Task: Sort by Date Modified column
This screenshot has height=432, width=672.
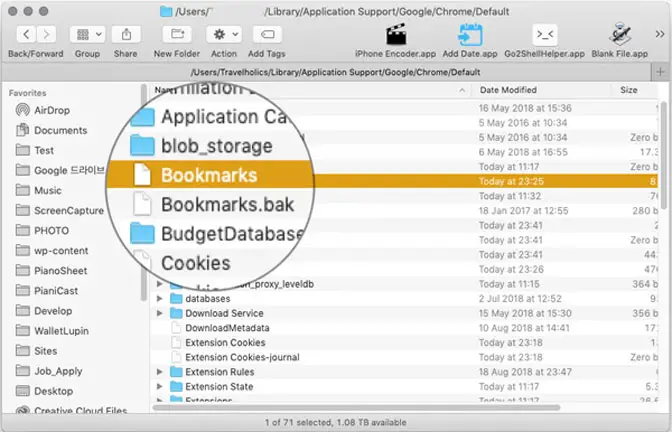Action: click(x=508, y=90)
